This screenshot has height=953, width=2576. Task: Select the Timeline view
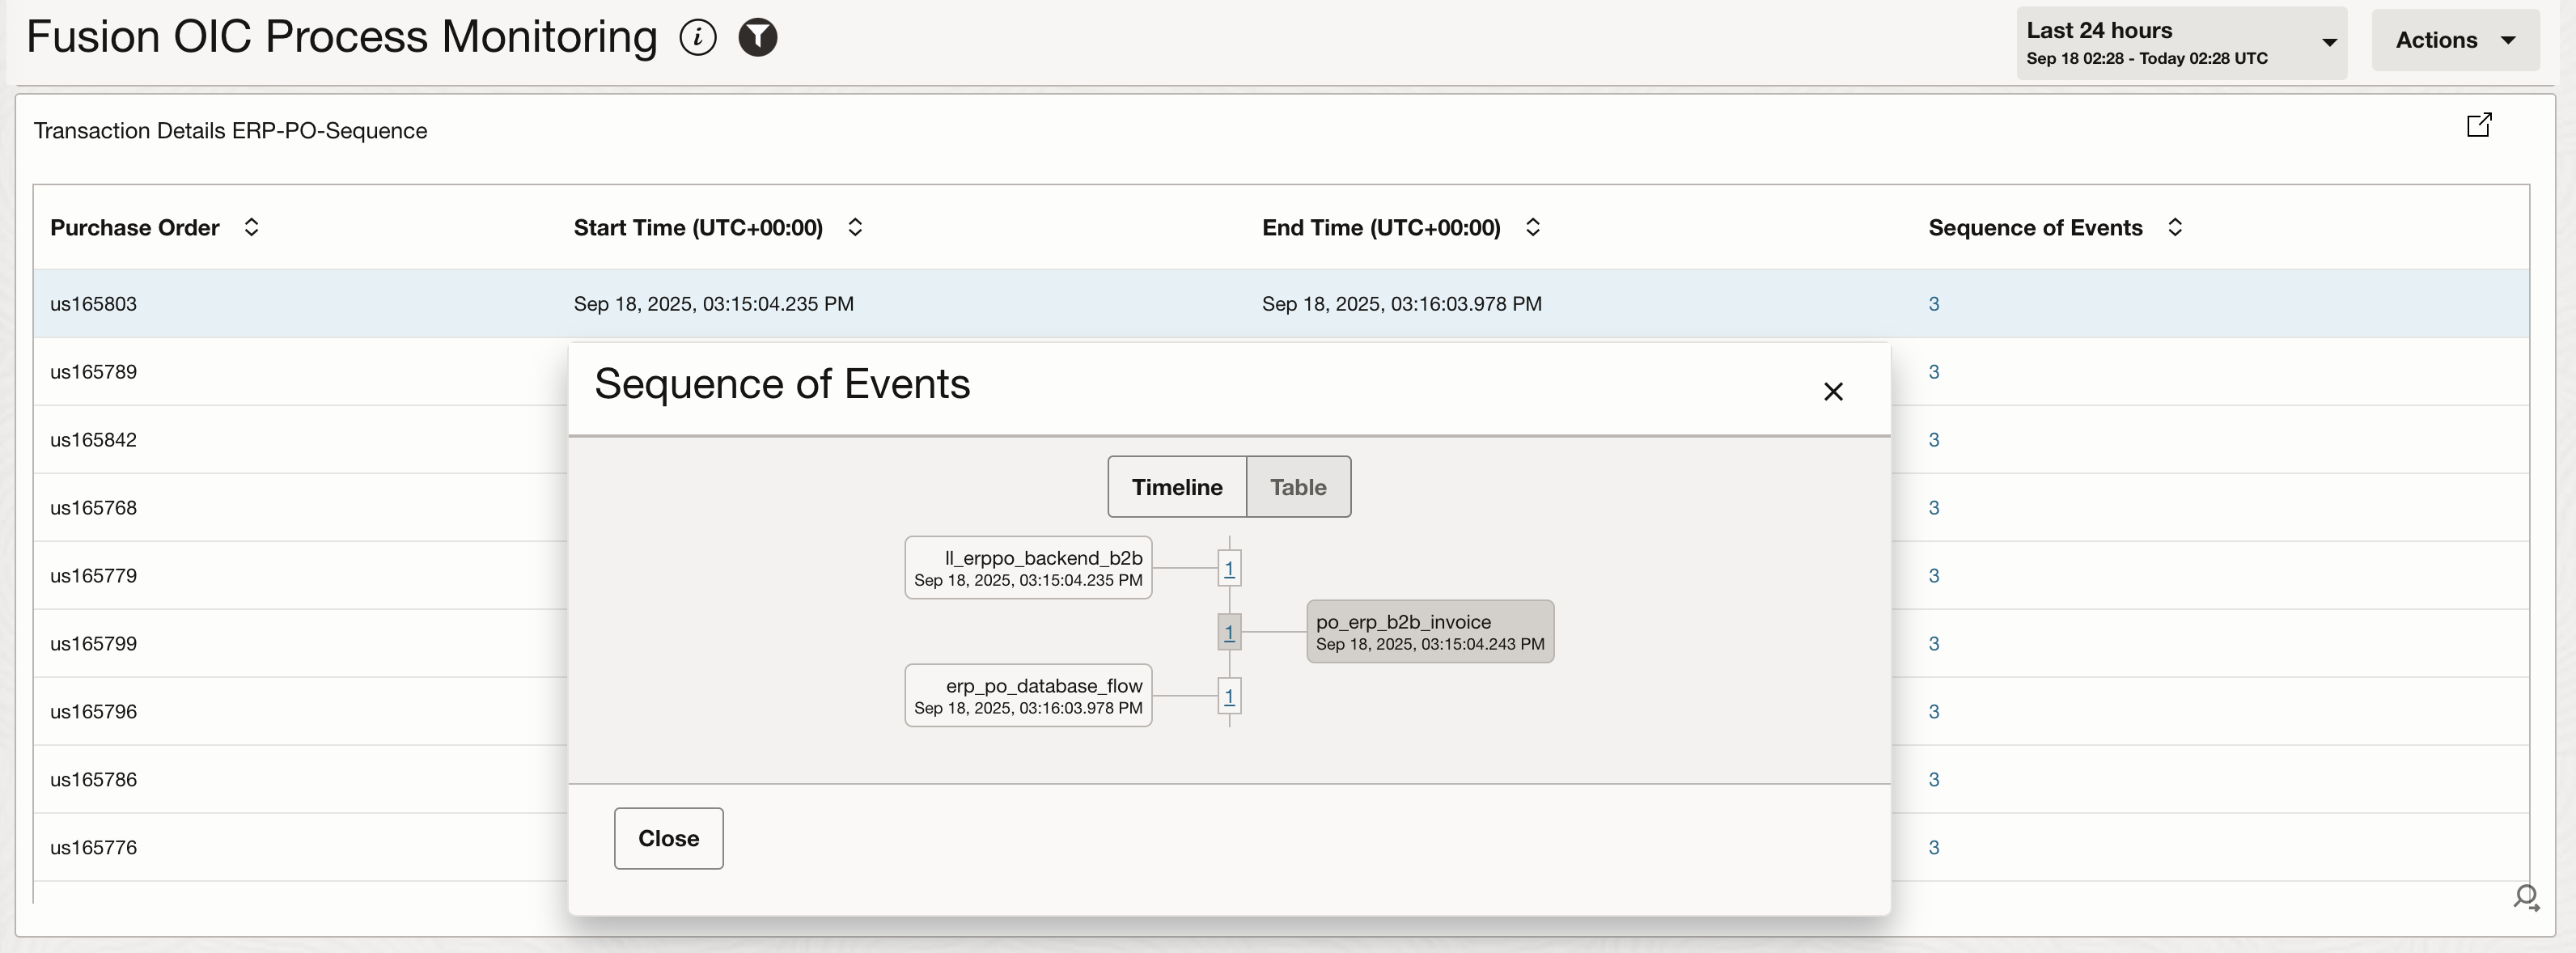tap(1177, 487)
